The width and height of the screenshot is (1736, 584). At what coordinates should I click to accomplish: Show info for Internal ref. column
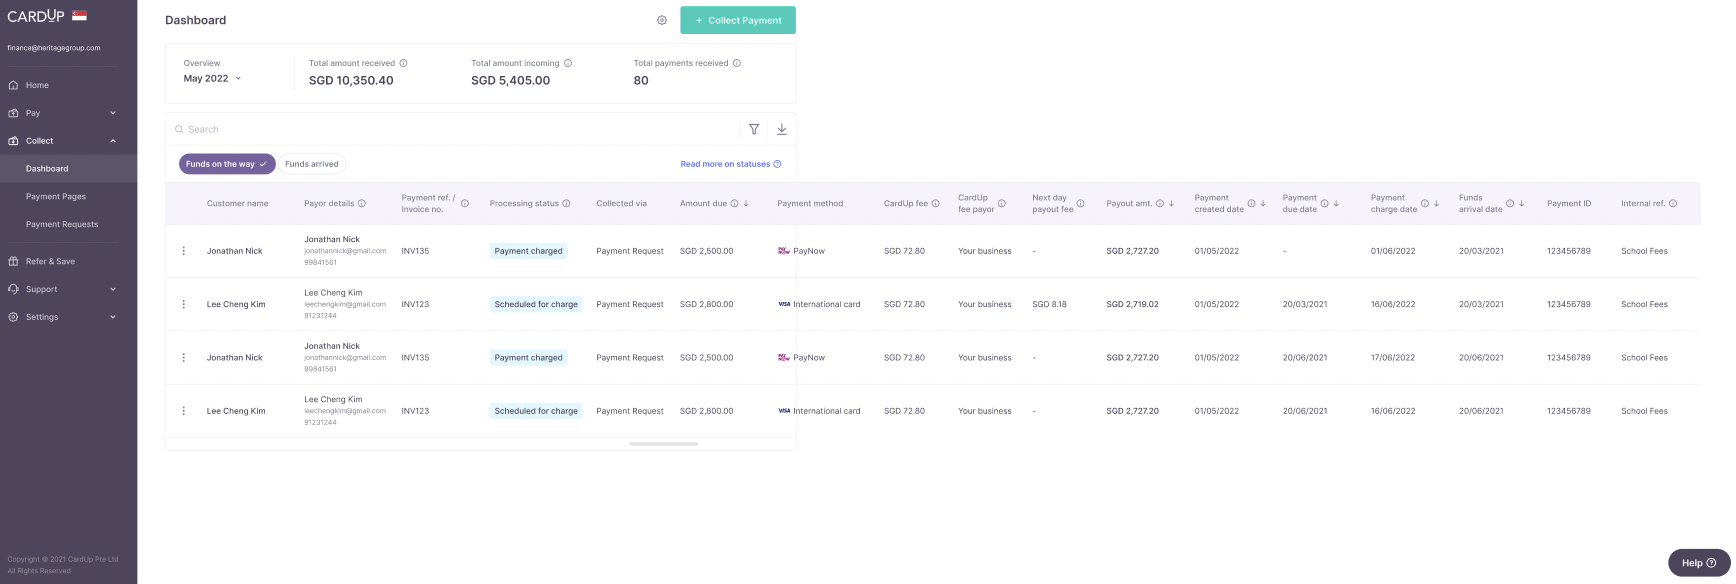point(1673,203)
